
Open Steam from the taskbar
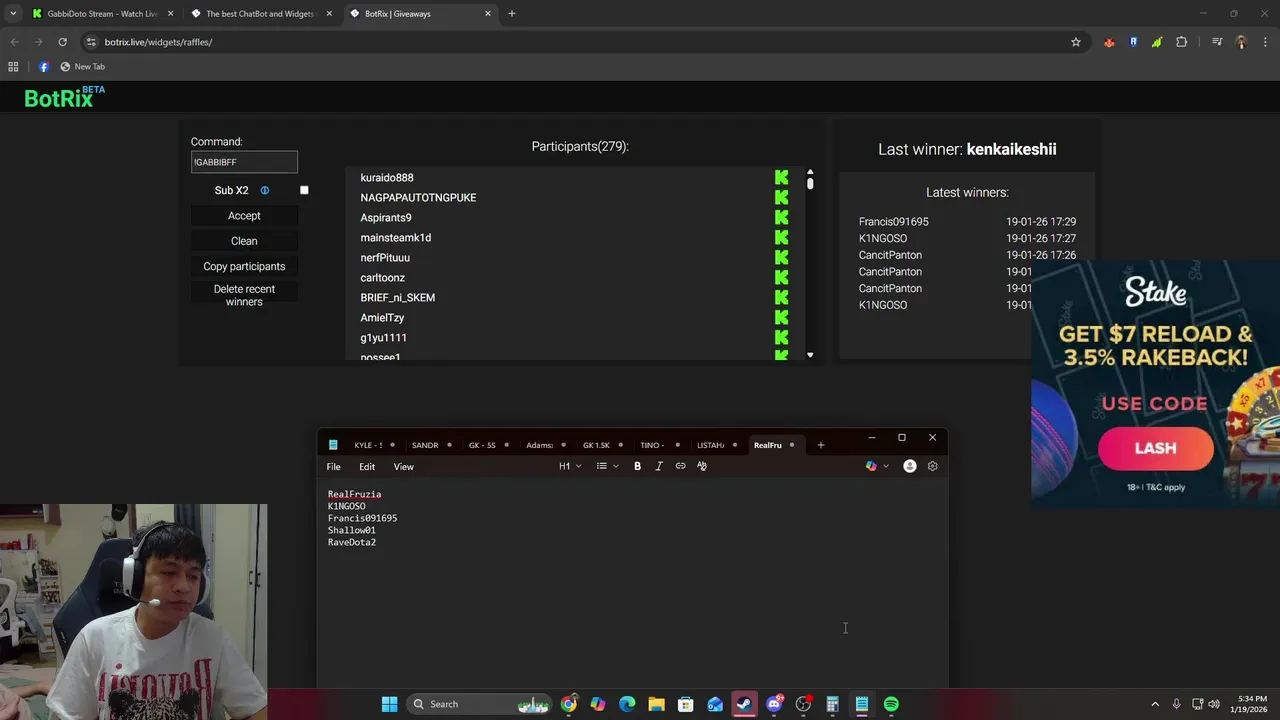tap(744, 704)
